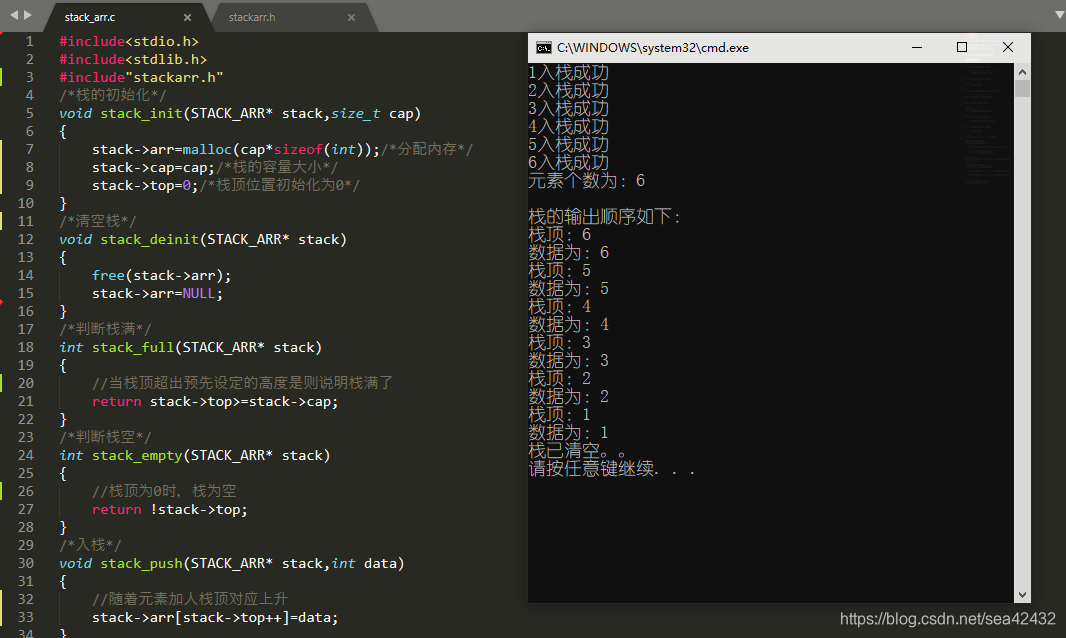Click cmd output 栈已清空。。

[x=577, y=451]
